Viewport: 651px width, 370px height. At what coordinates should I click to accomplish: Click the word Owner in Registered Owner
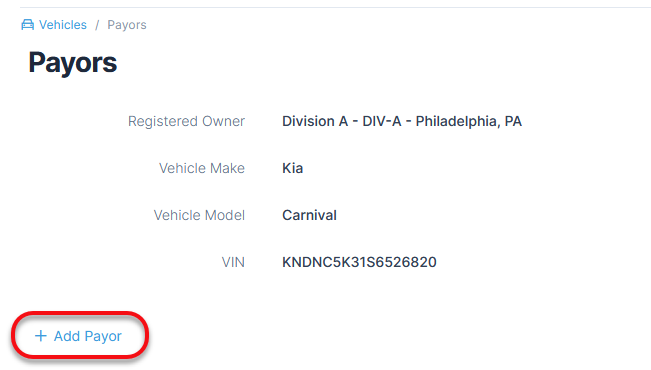(223, 121)
